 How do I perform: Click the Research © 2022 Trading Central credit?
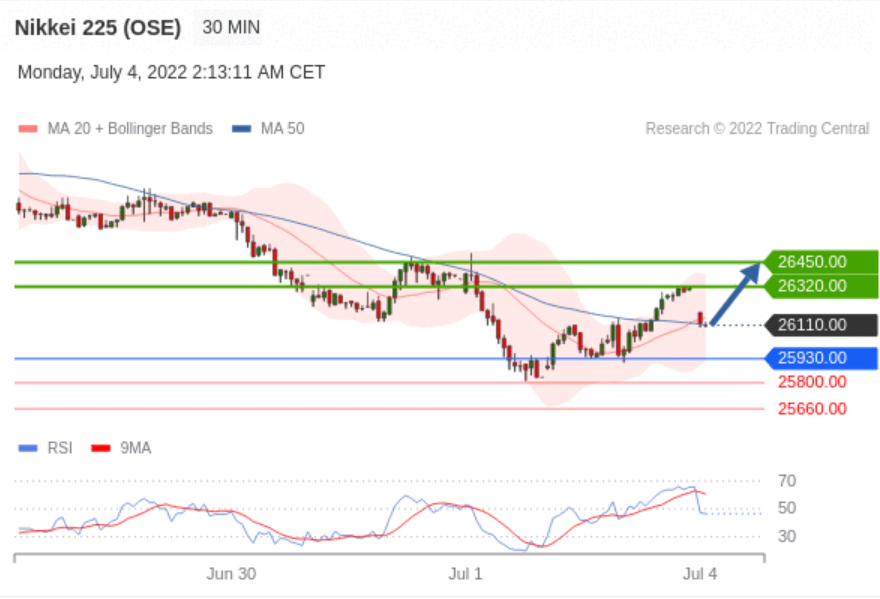tap(757, 129)
